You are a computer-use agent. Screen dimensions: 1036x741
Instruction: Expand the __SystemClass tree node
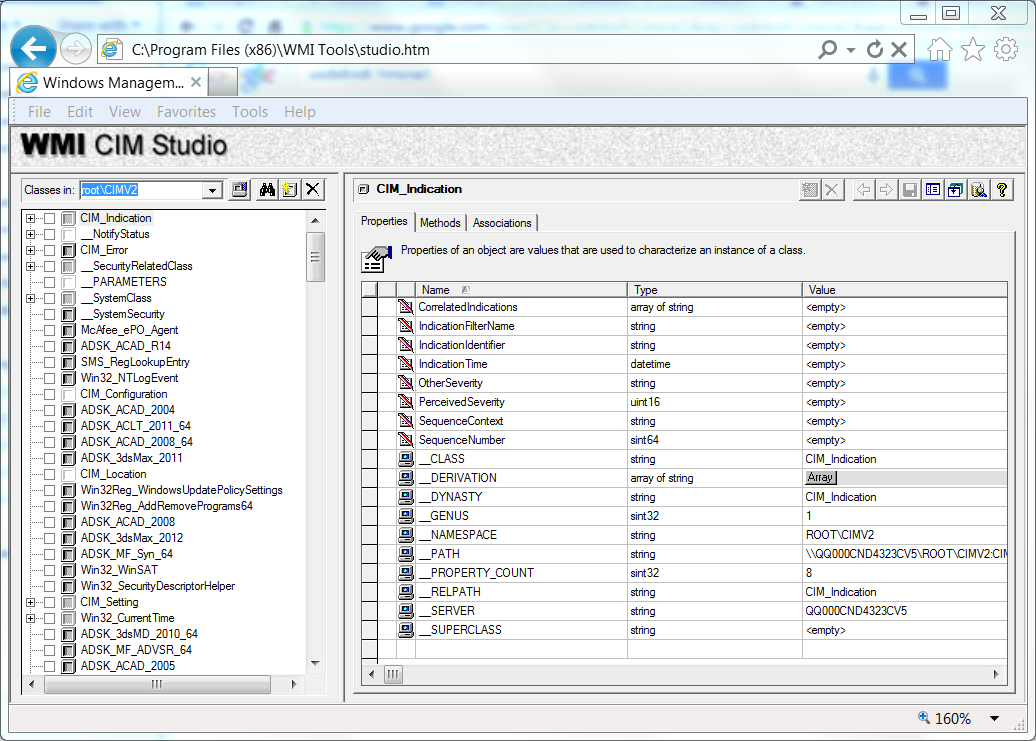30,299
